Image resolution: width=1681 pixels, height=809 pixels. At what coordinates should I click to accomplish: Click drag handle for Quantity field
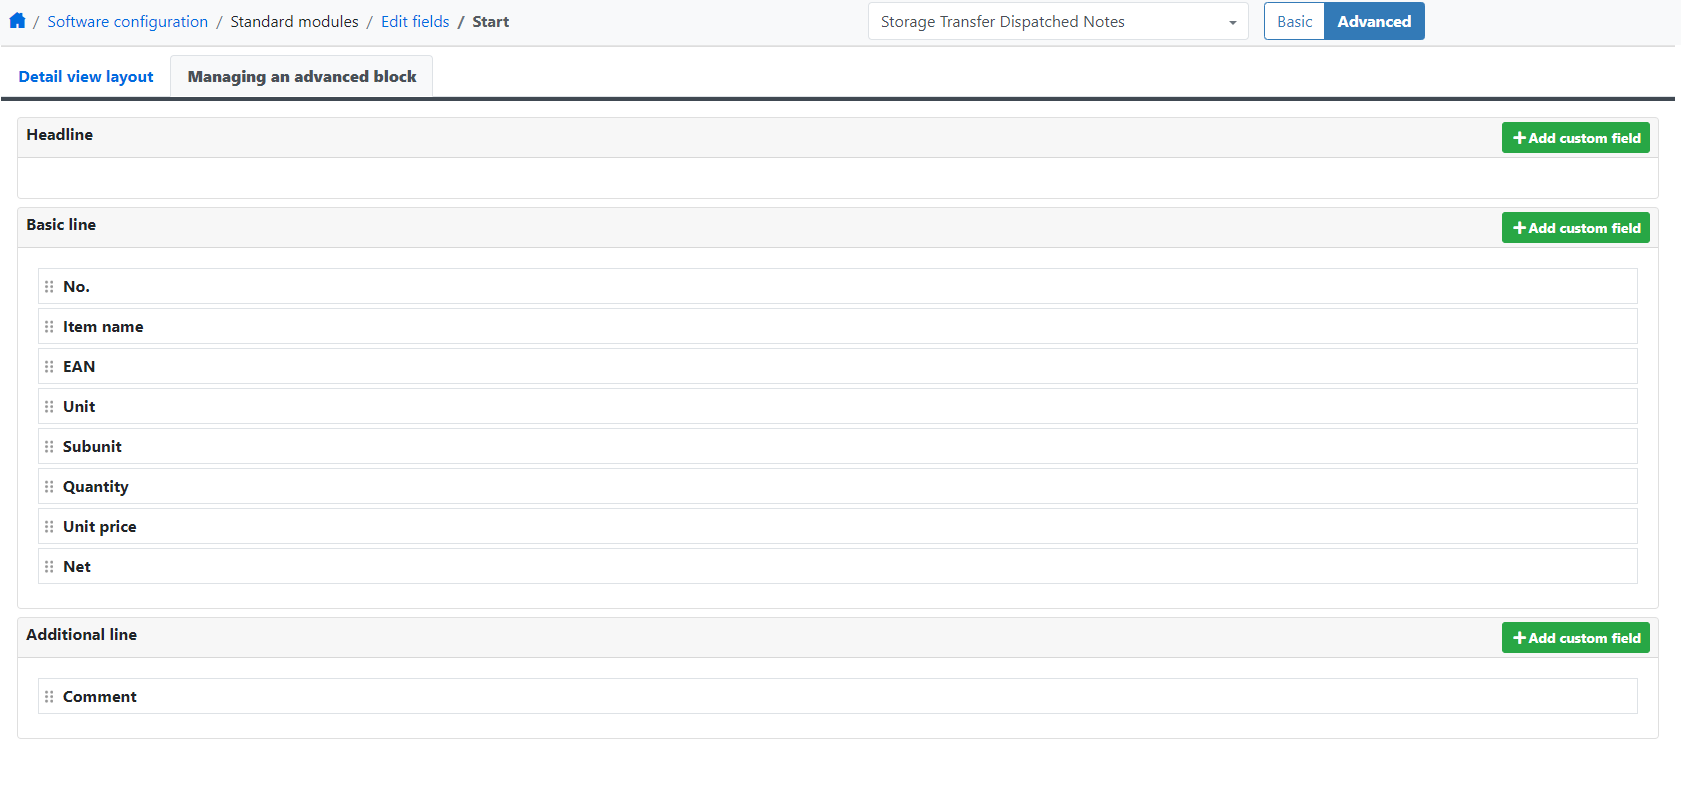point(49,486)
